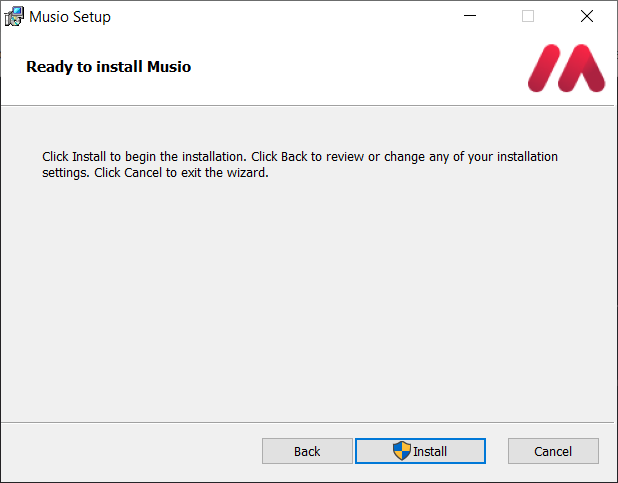Click the white header banner background

tap(350, 70)
